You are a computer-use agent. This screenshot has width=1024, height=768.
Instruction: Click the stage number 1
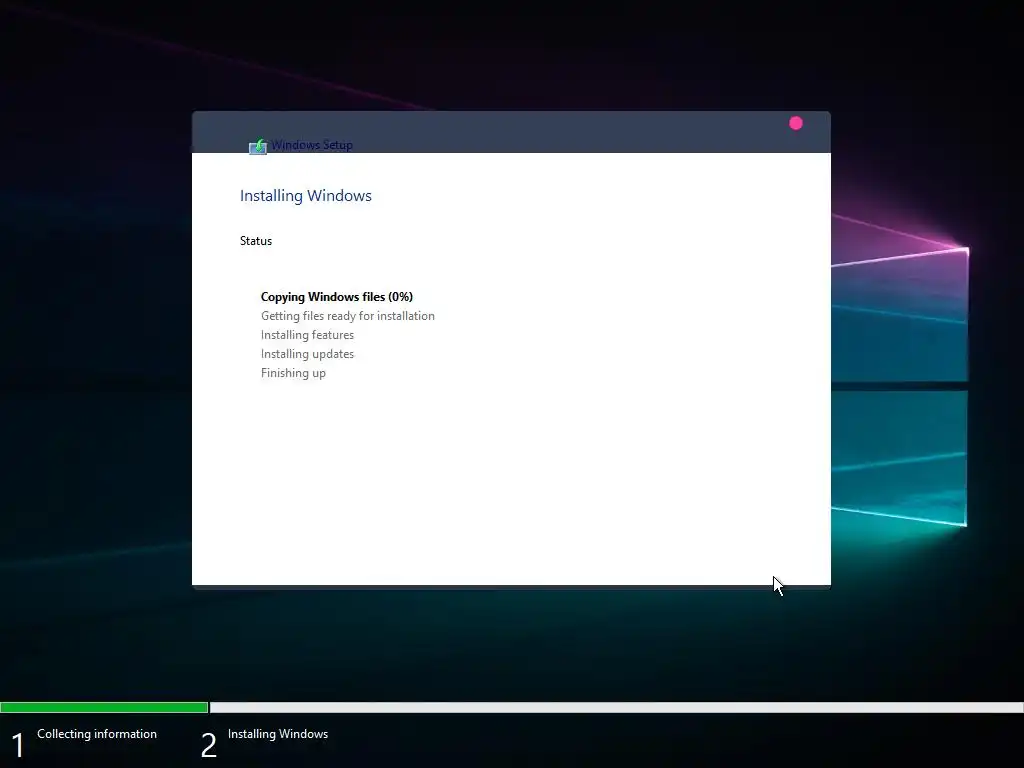tap(18, 746)
